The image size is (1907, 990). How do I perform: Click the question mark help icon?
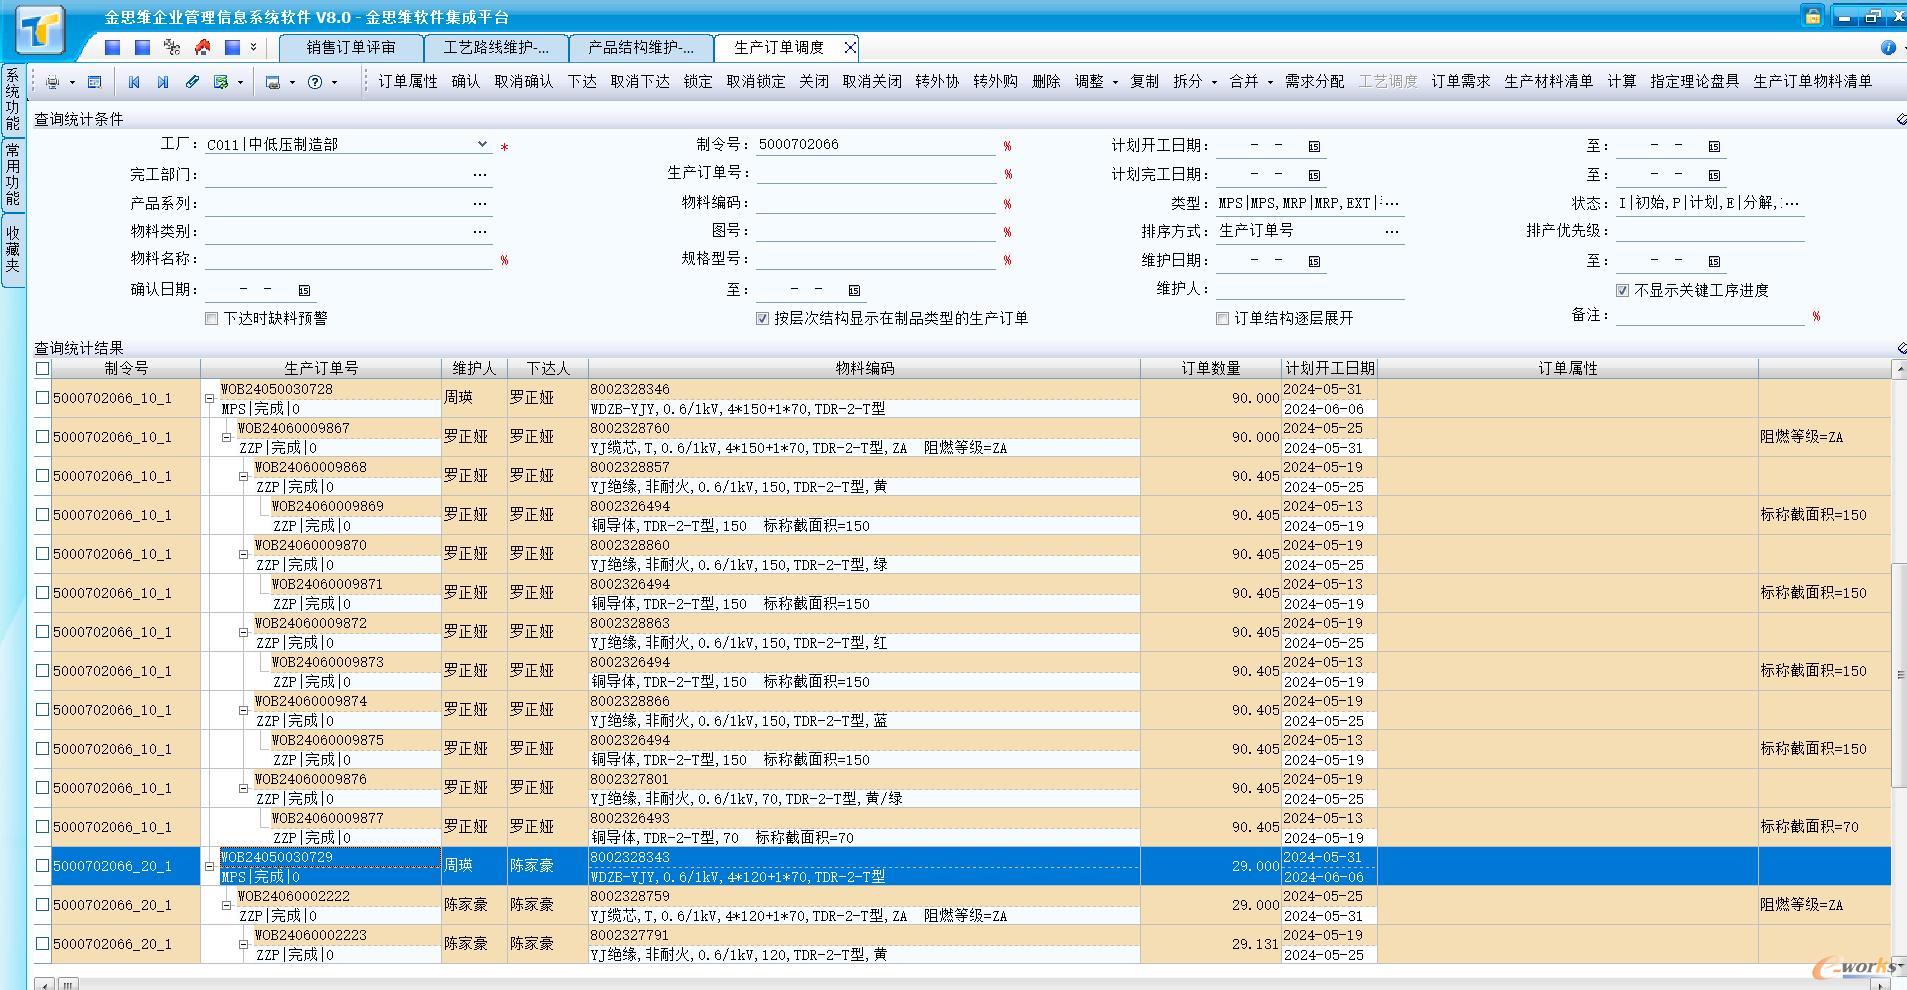coord(315,82)
